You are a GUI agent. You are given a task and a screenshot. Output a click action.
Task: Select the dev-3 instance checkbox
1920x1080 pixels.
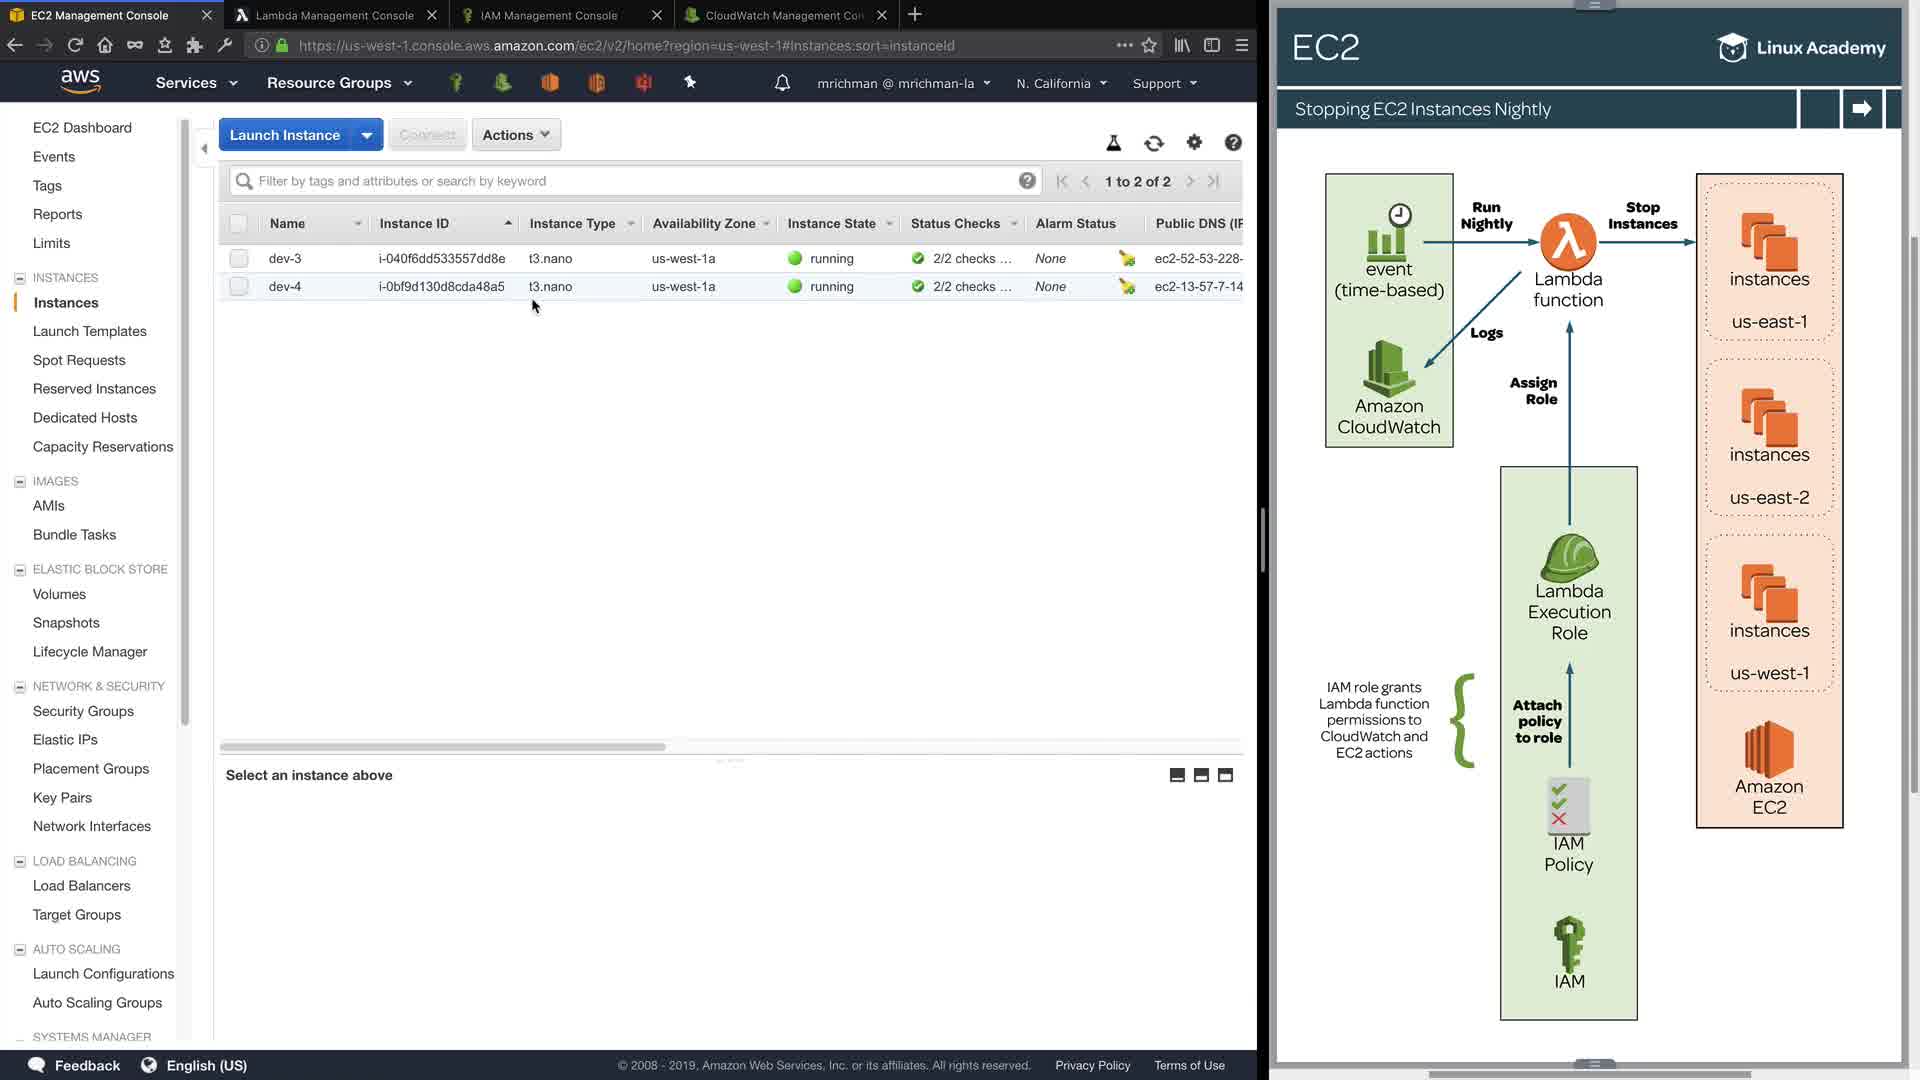click(x=238, y=259)
